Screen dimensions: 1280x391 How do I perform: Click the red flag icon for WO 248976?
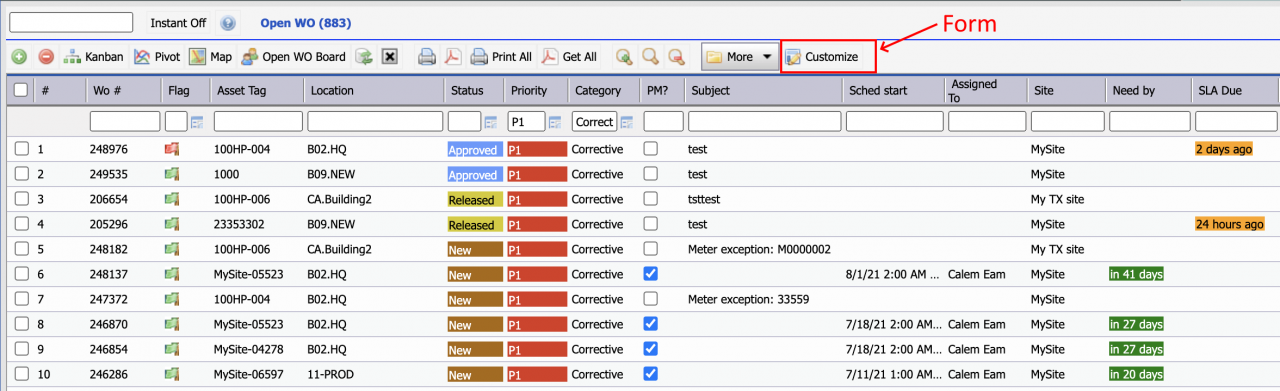click(171, 149)
